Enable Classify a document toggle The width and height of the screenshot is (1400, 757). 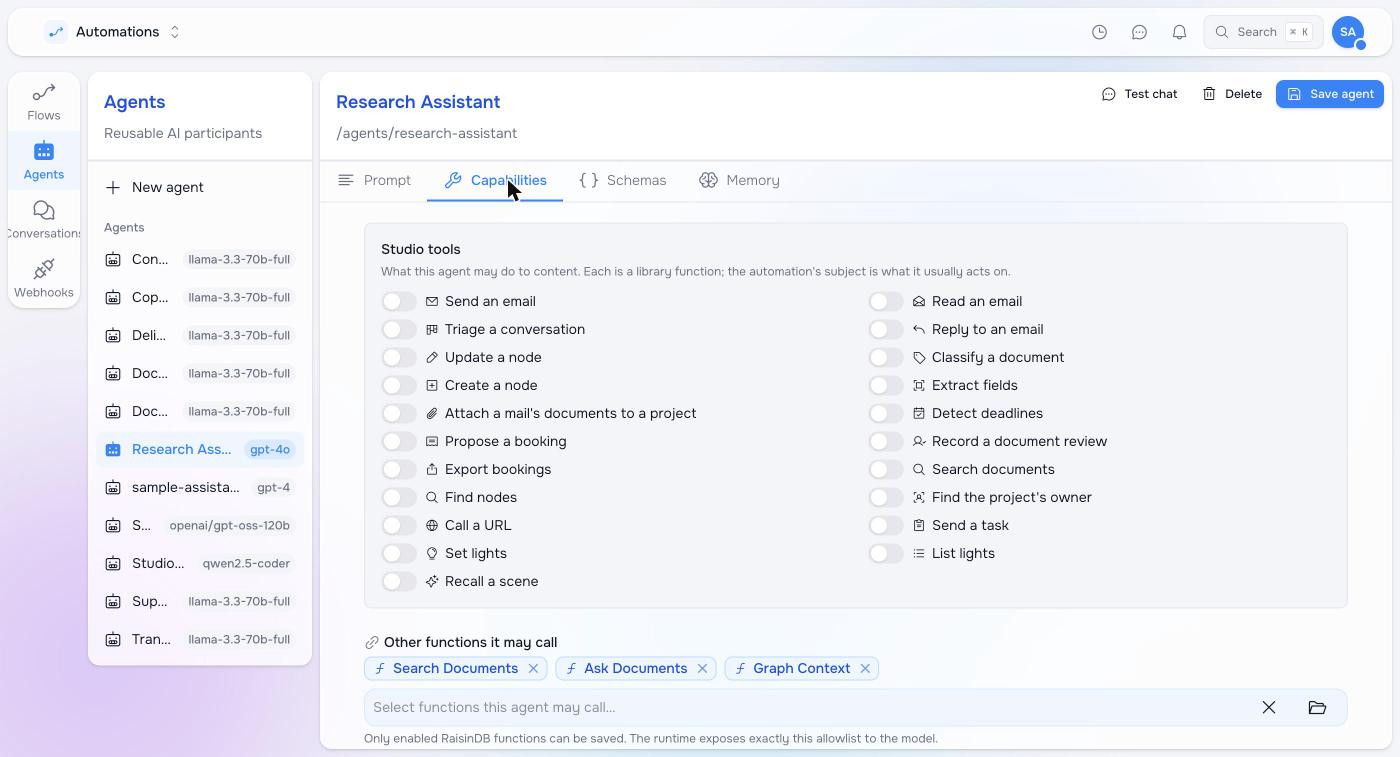(x=886, y=357)
